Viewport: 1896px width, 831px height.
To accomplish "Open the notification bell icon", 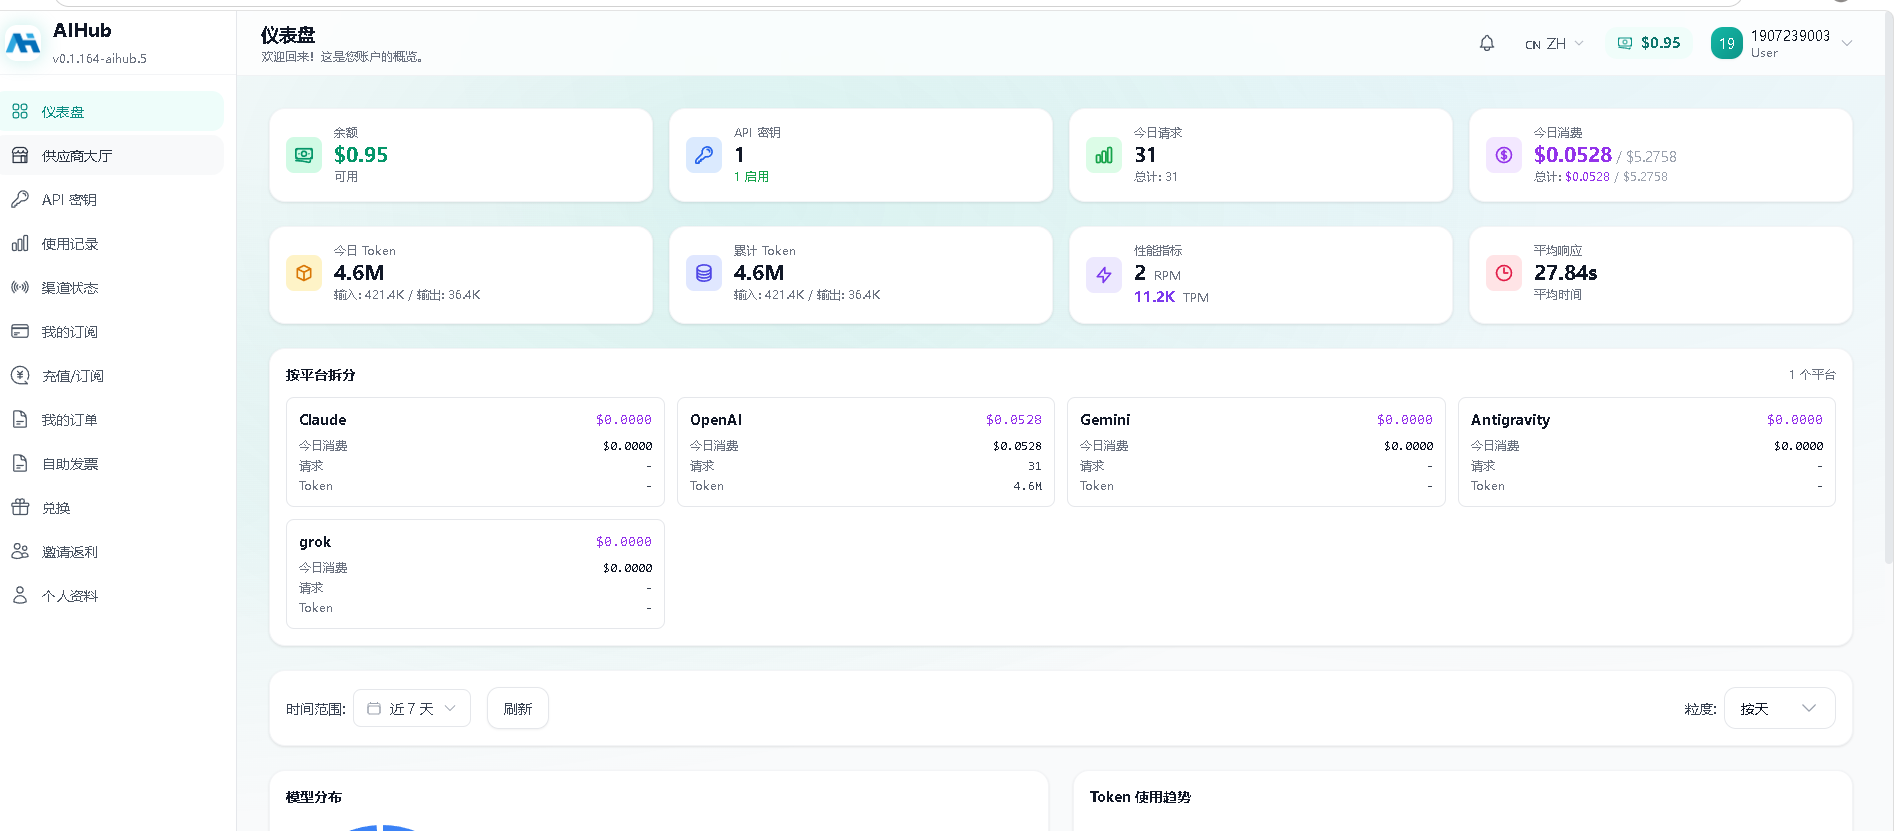I will point(1486,43).
